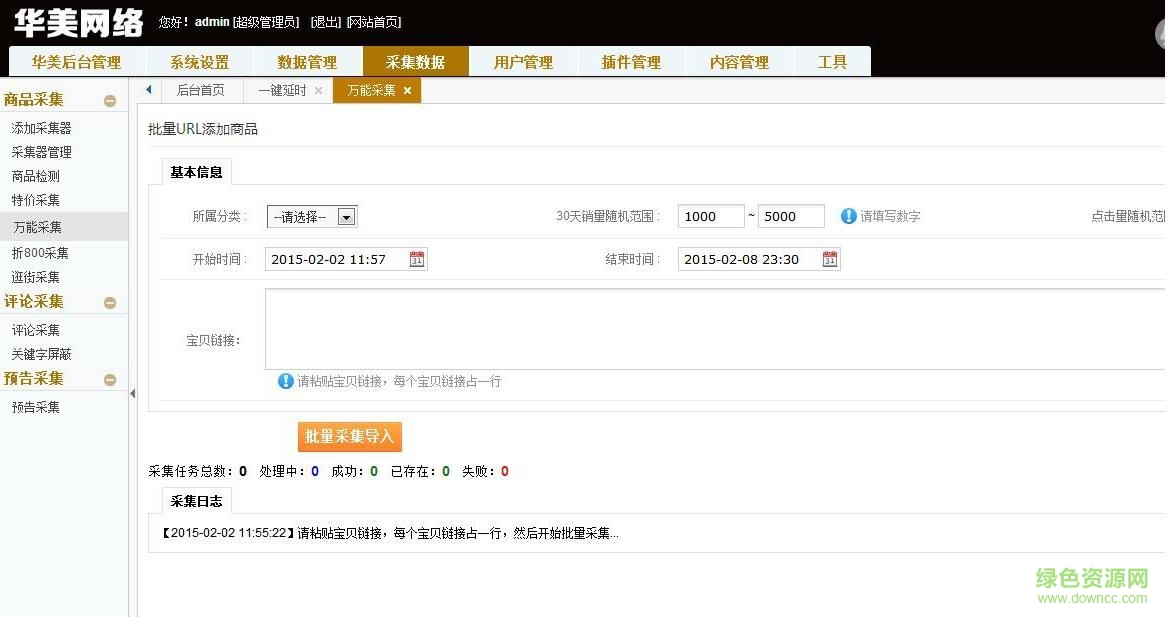
Task: Click the info icon below 宝贝链接 box
Action: (x=286, y=381)
